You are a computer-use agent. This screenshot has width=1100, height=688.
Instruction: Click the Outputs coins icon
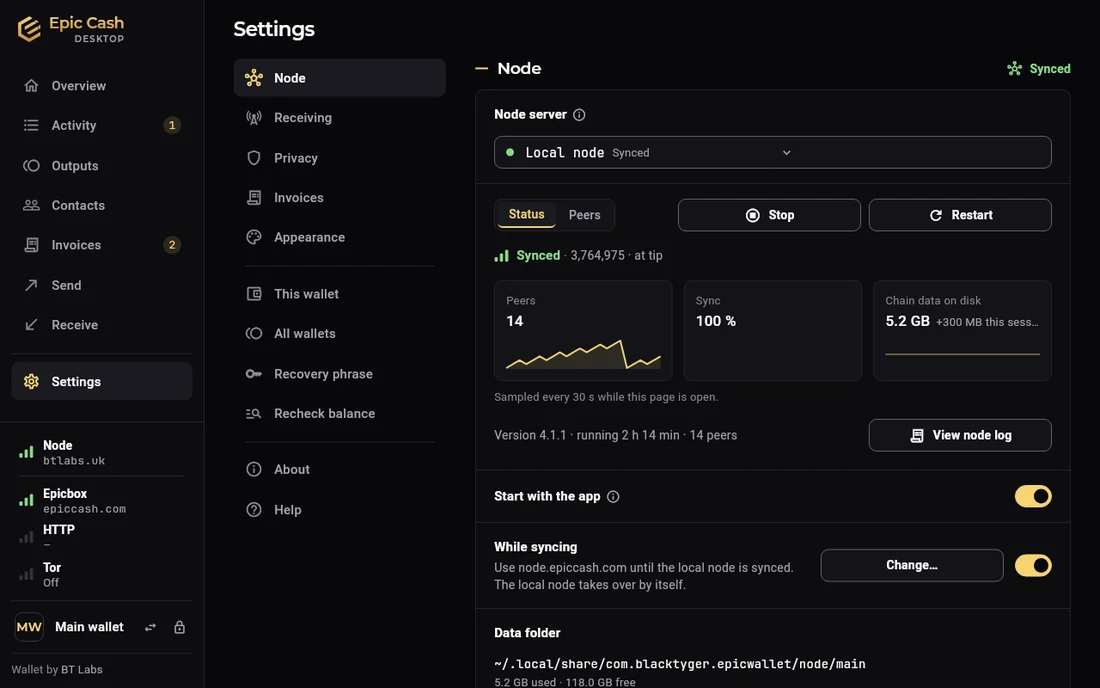pyautogui.click(x=31, y=166)
